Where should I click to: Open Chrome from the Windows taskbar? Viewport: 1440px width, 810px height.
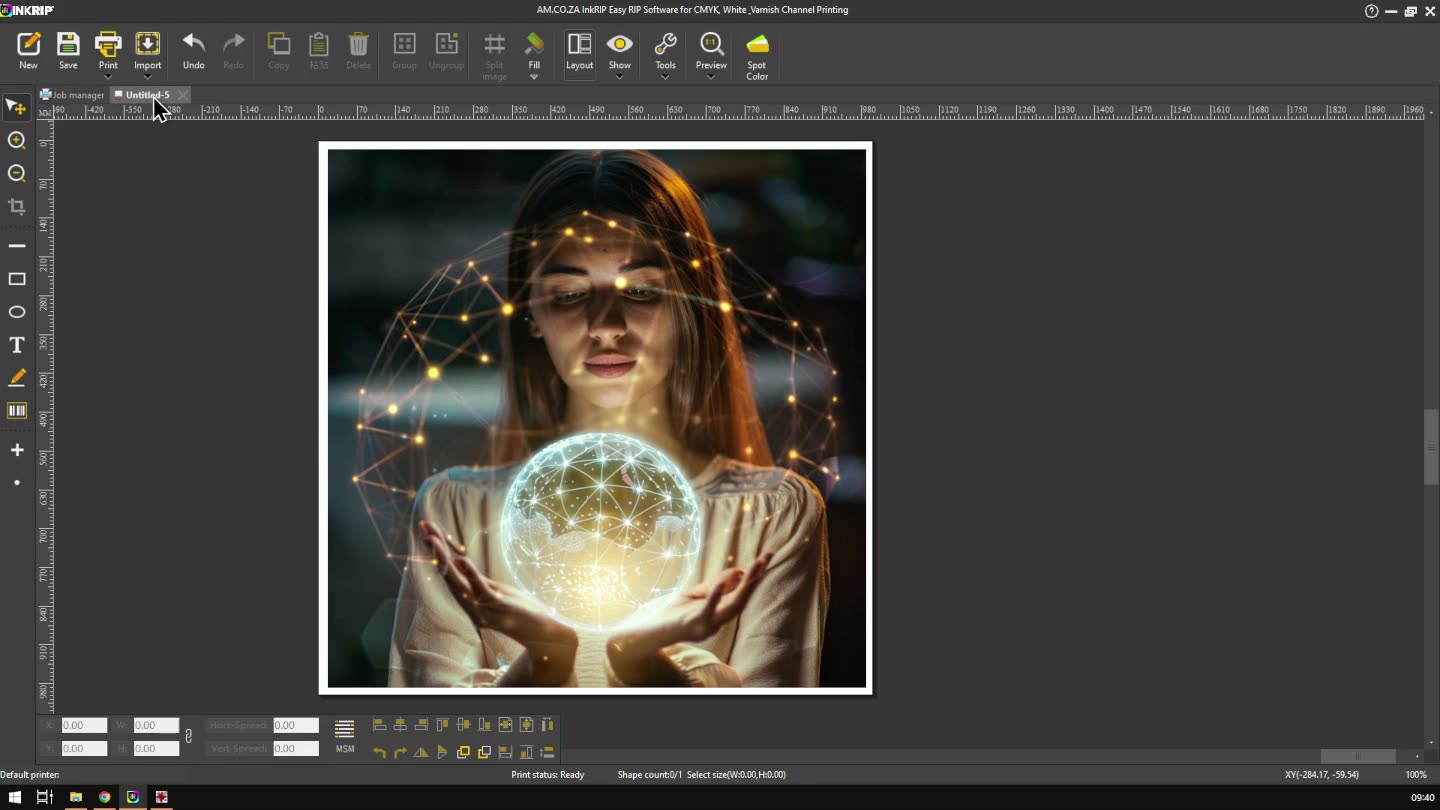pyautogui.click(x=104, y=797)
